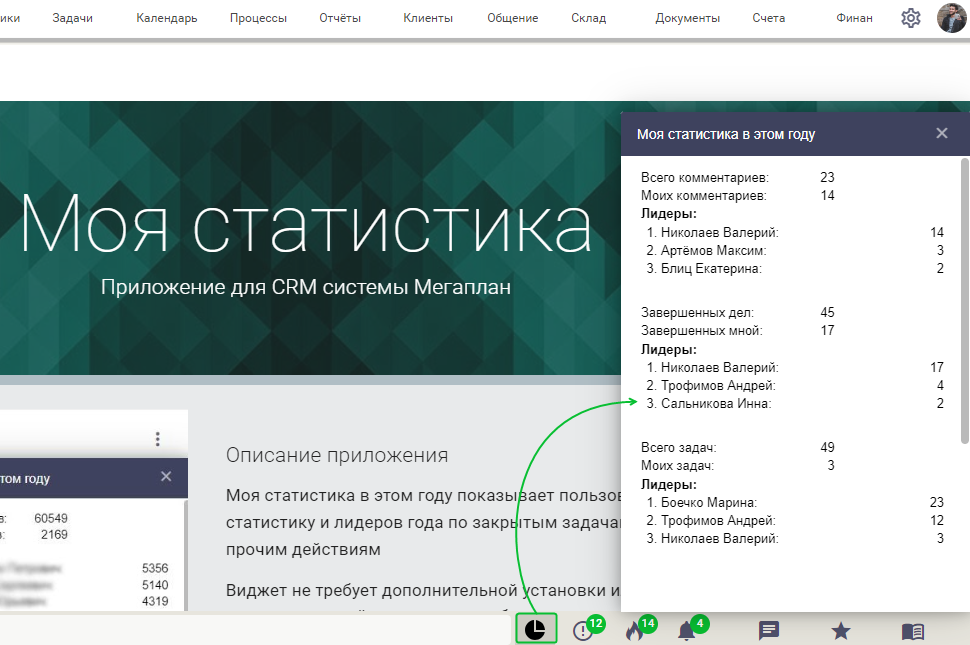
Task: Open the settings gear icon
Action: pos(910,17)
